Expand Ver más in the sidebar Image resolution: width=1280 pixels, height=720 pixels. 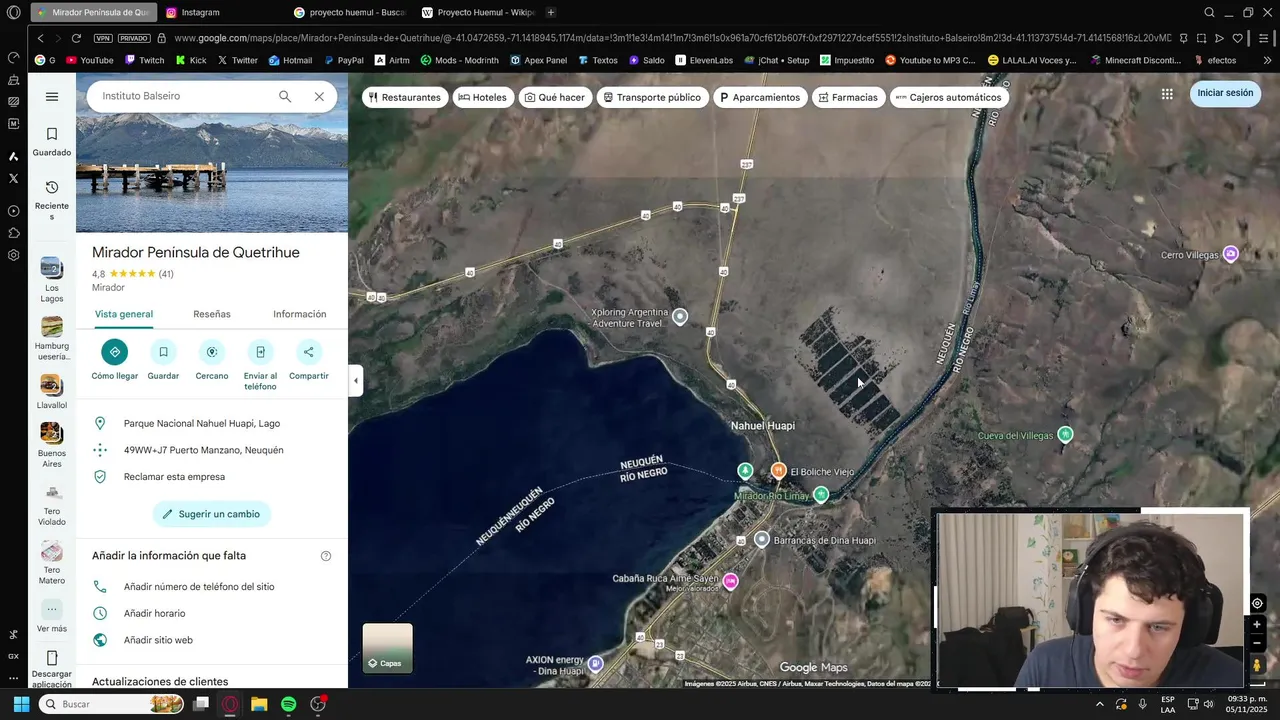(x=52, y=616)
